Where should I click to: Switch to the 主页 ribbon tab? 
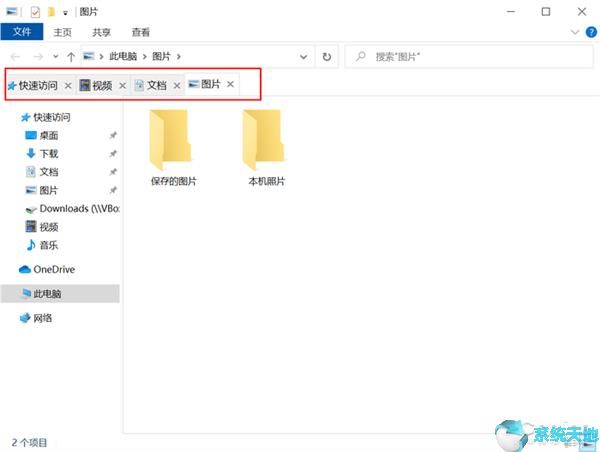pyautogui.click(x=62, y=32)
